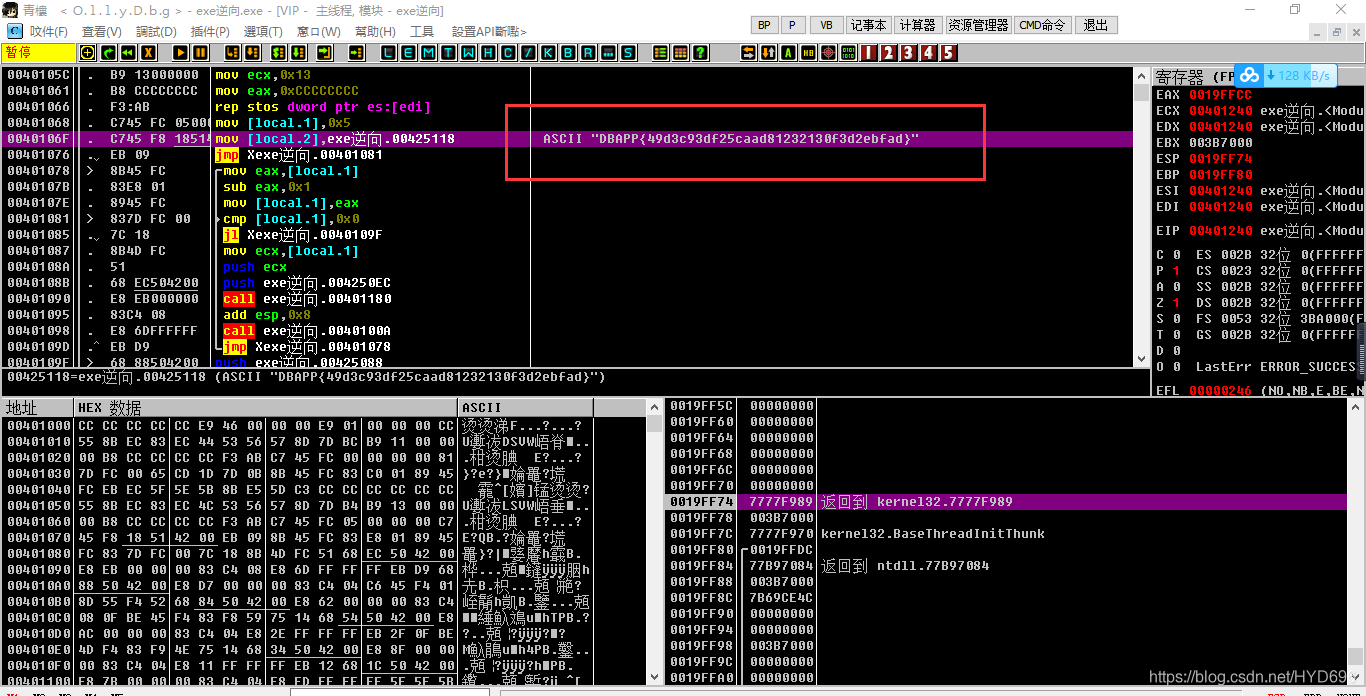The width and height of the screenshot is (1366, 696).
Task: Select the highlighted disassembly line 0040106F
Action: [x=567, y=139]
